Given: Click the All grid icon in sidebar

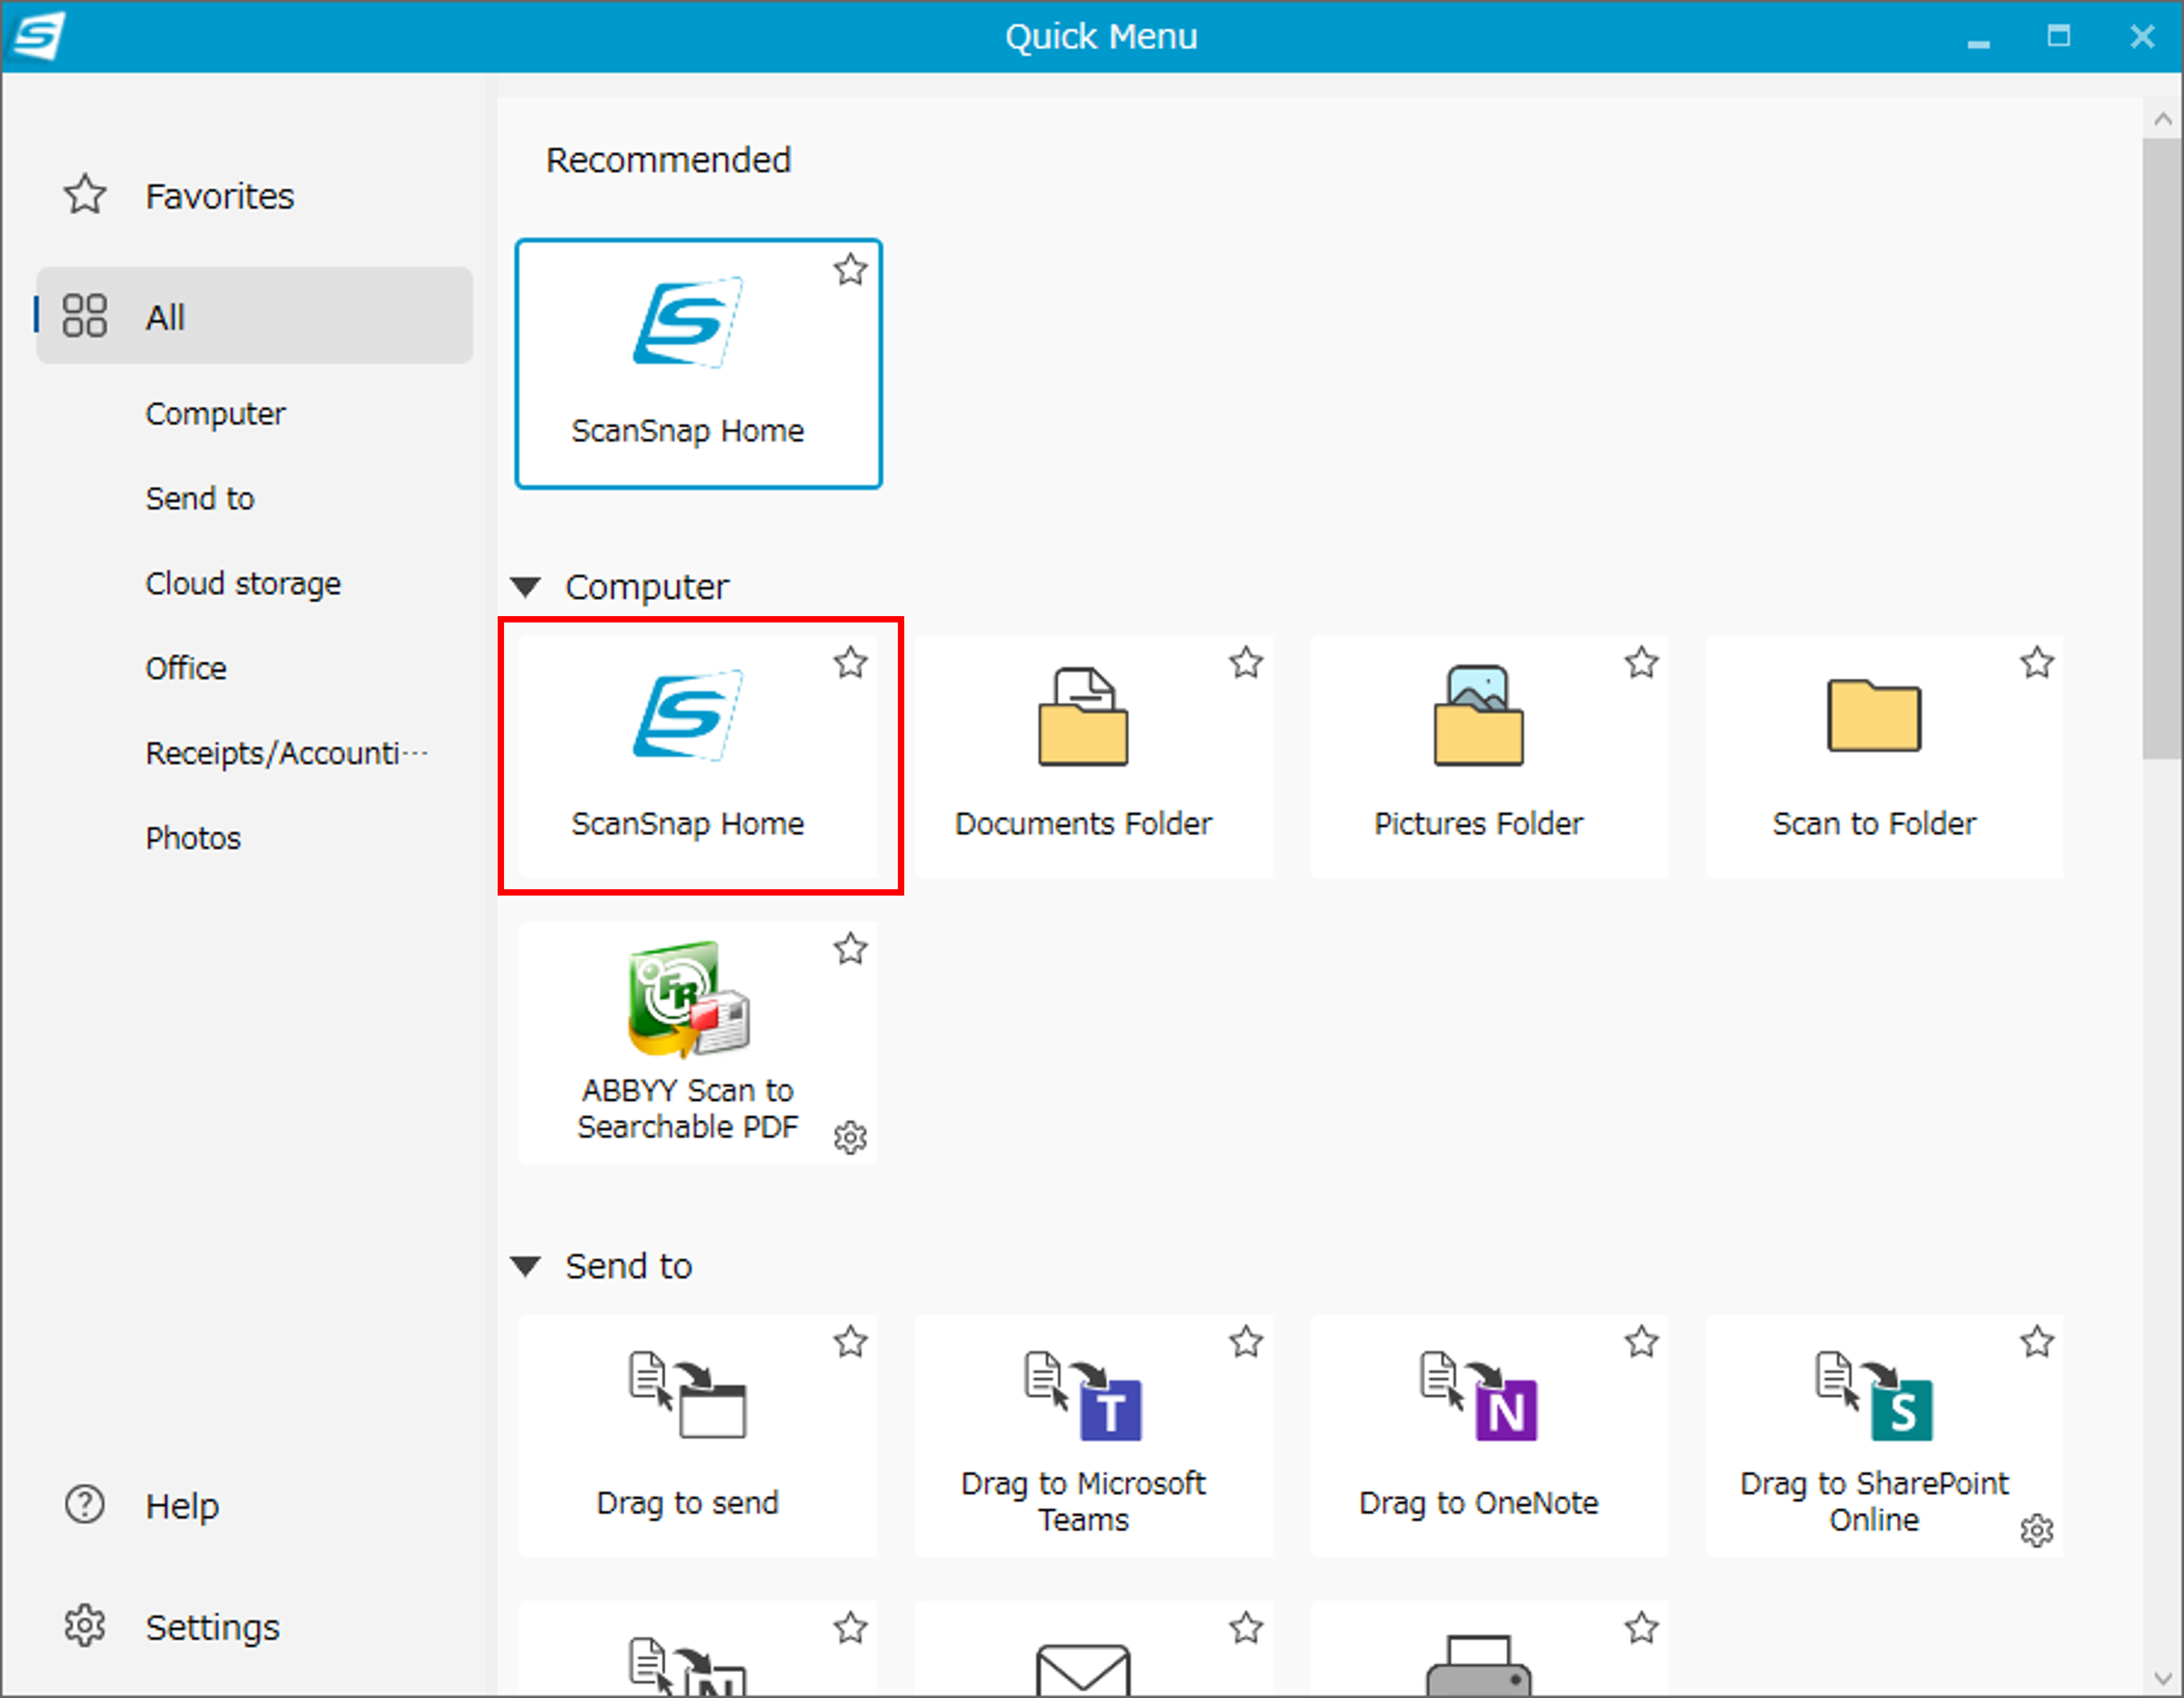Looking at the screenshot, I should (x=84, y=315).
